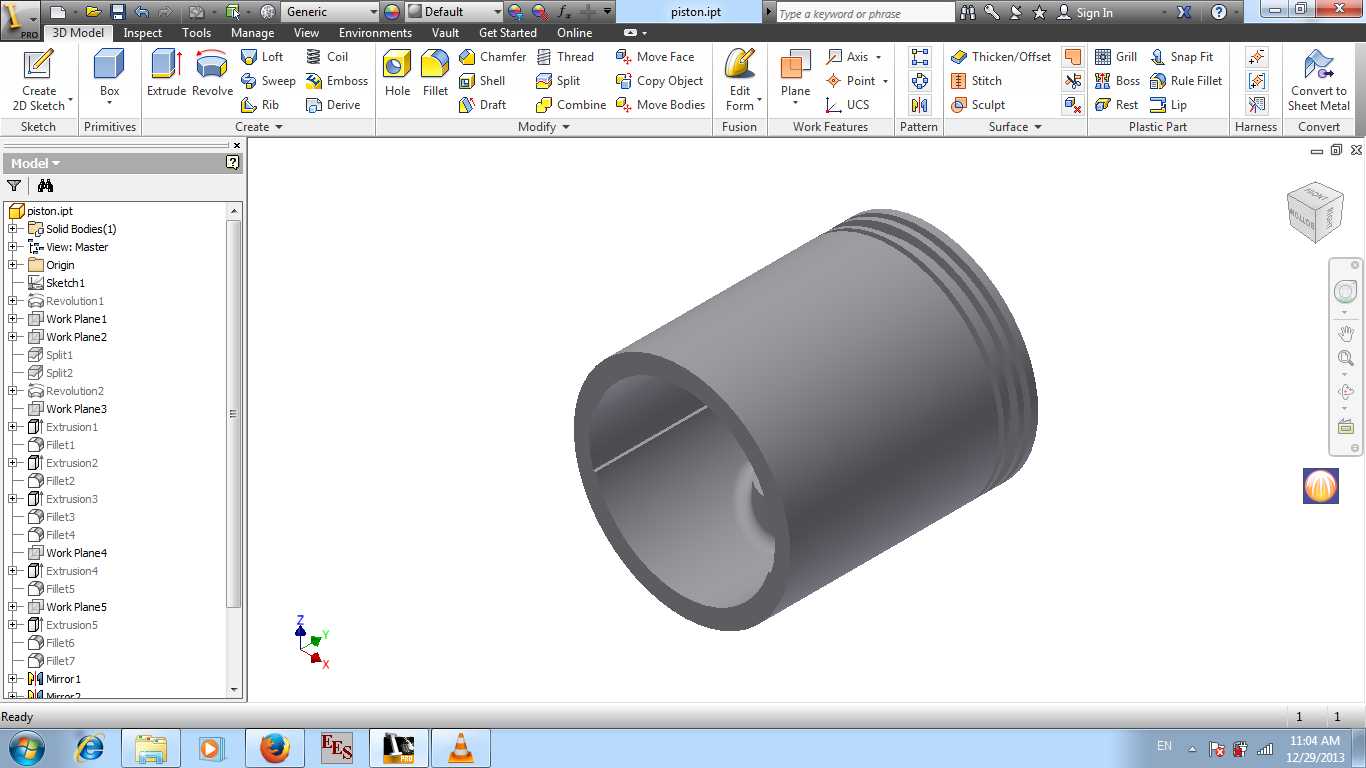Click the Loft tool
This screenshot has width=1366, height=768.
[262, 57]
